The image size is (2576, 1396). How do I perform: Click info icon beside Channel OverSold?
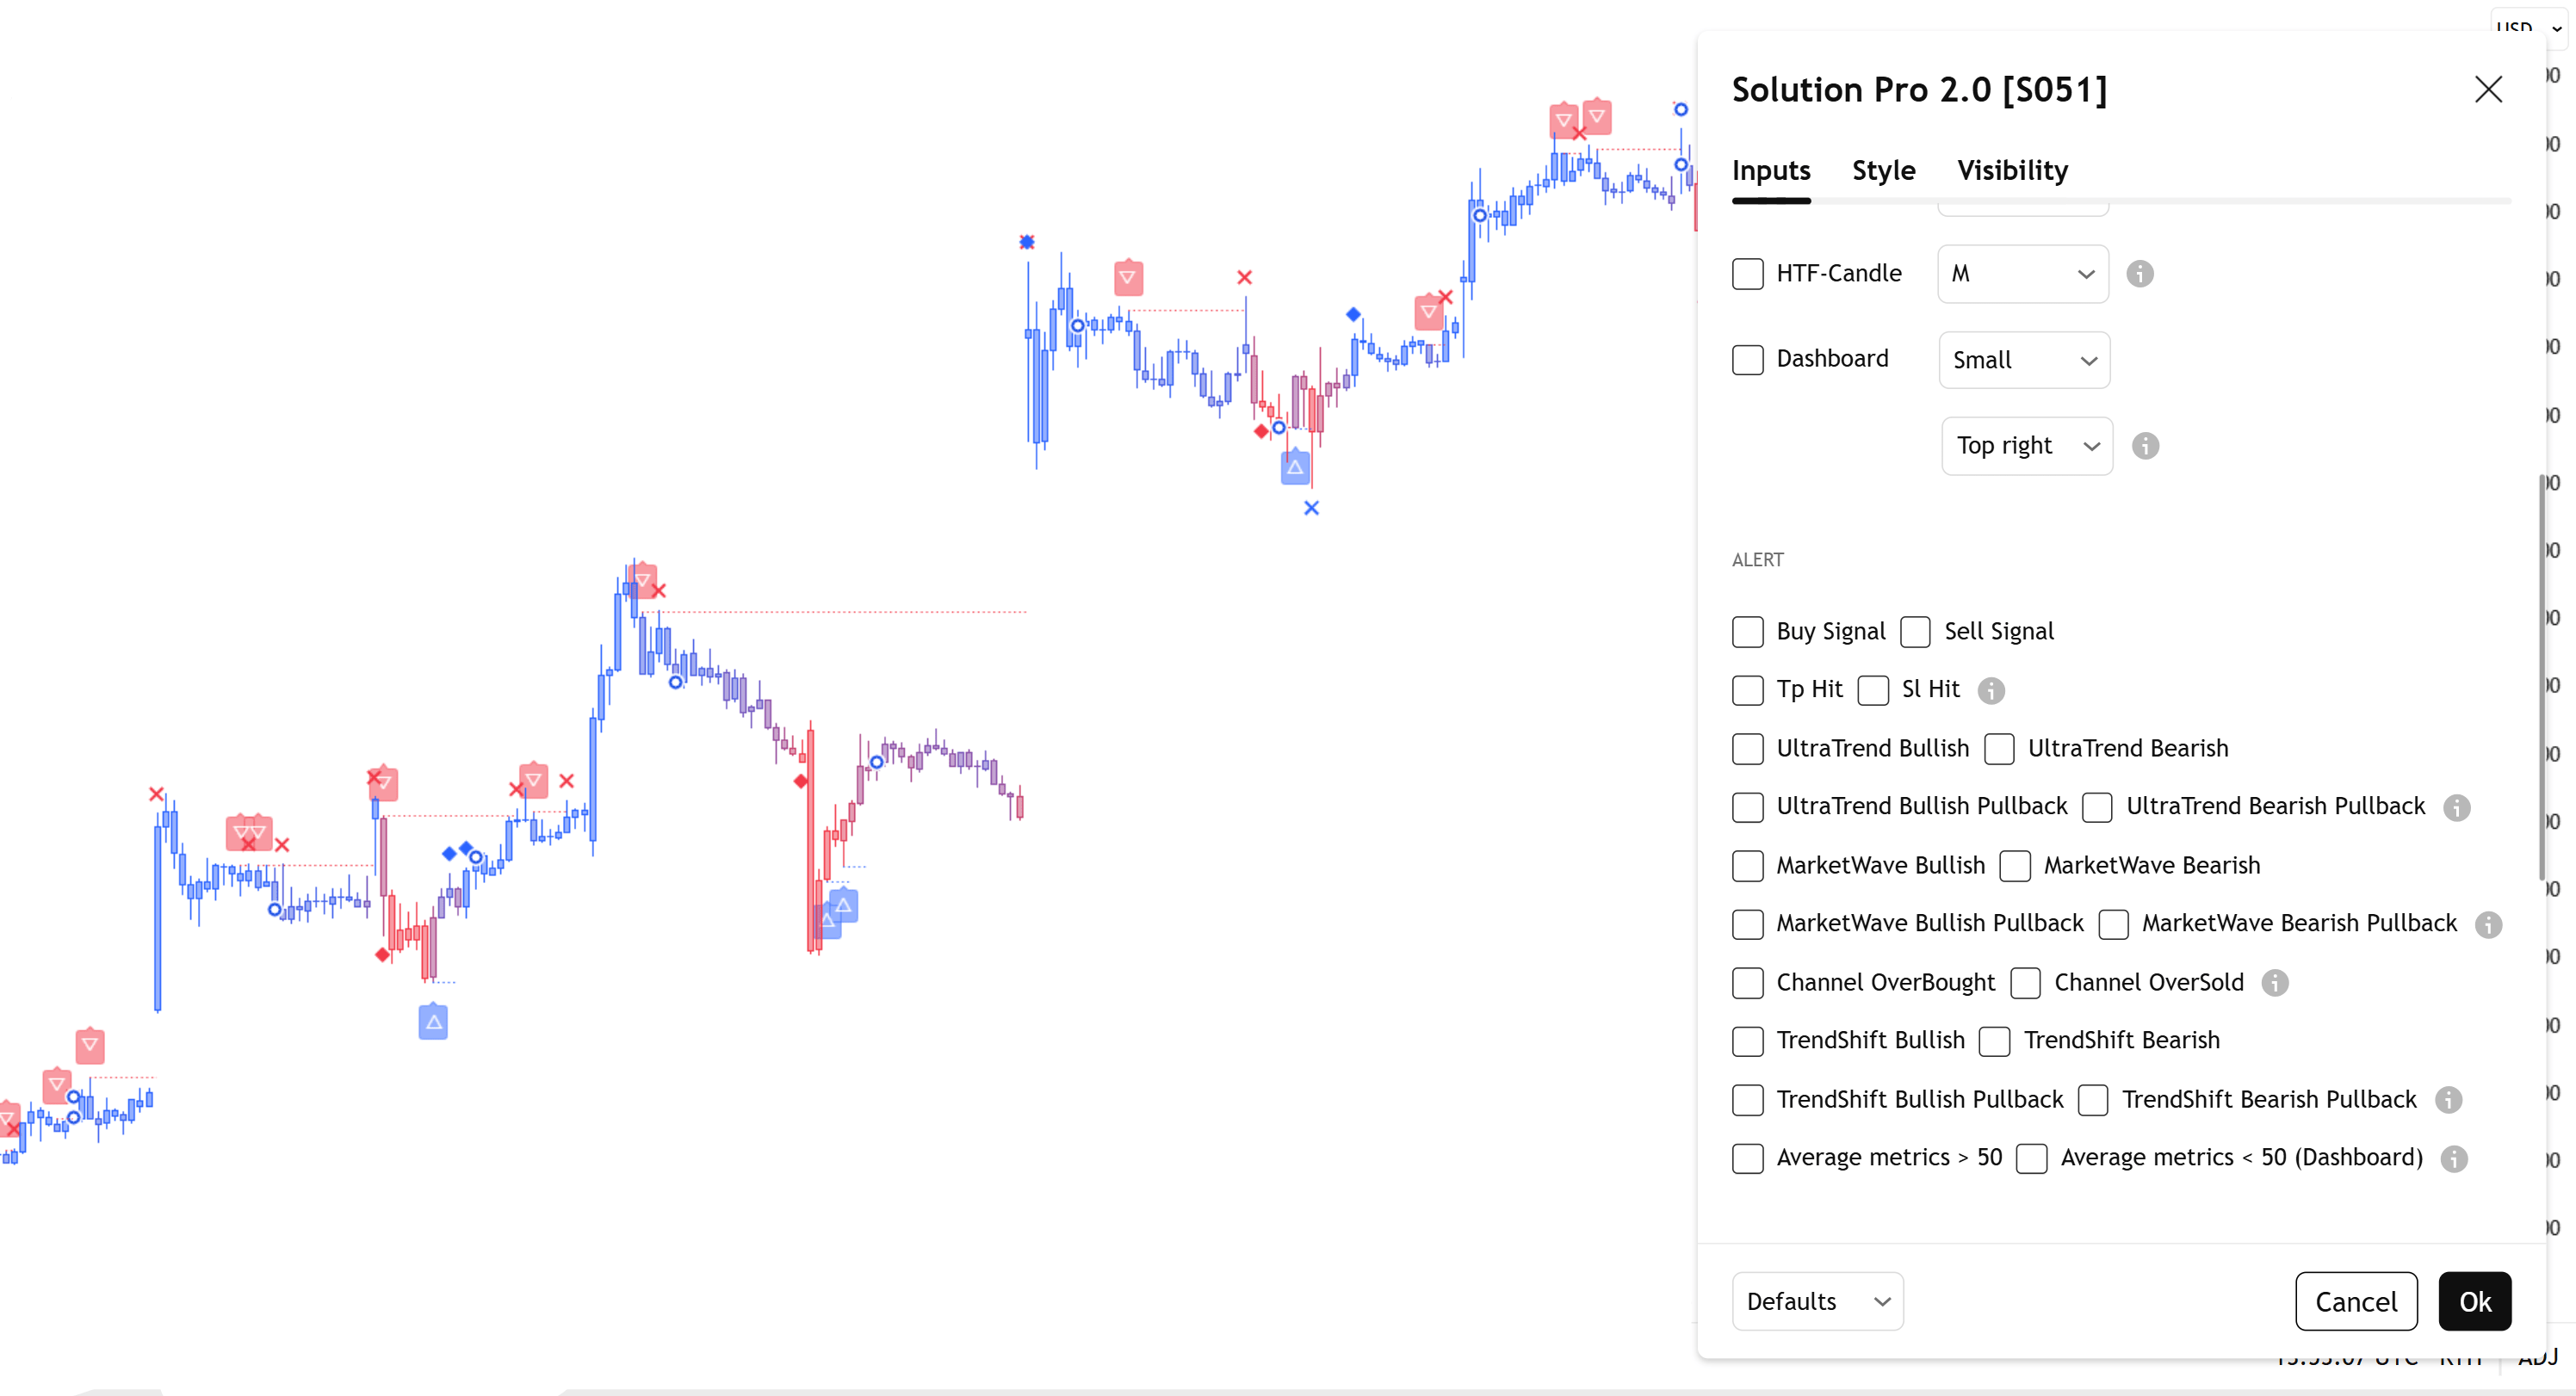coord(2274,983)
